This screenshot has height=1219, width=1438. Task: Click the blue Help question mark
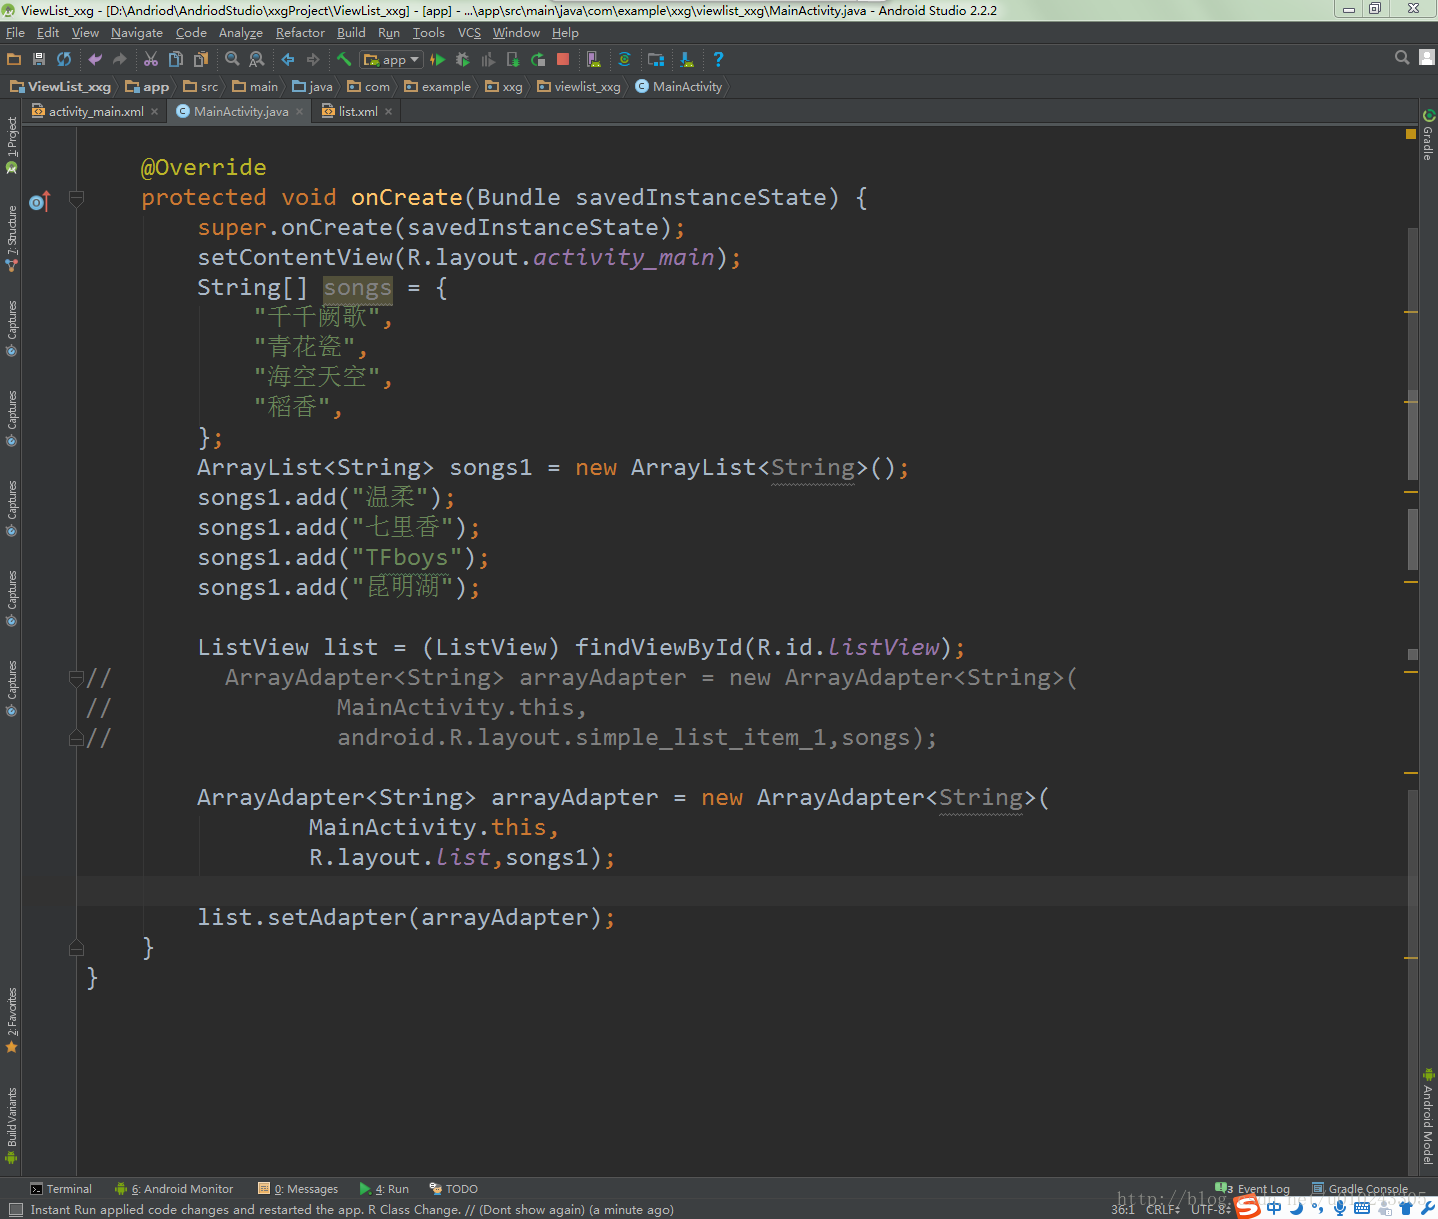(x=718, y=59)
